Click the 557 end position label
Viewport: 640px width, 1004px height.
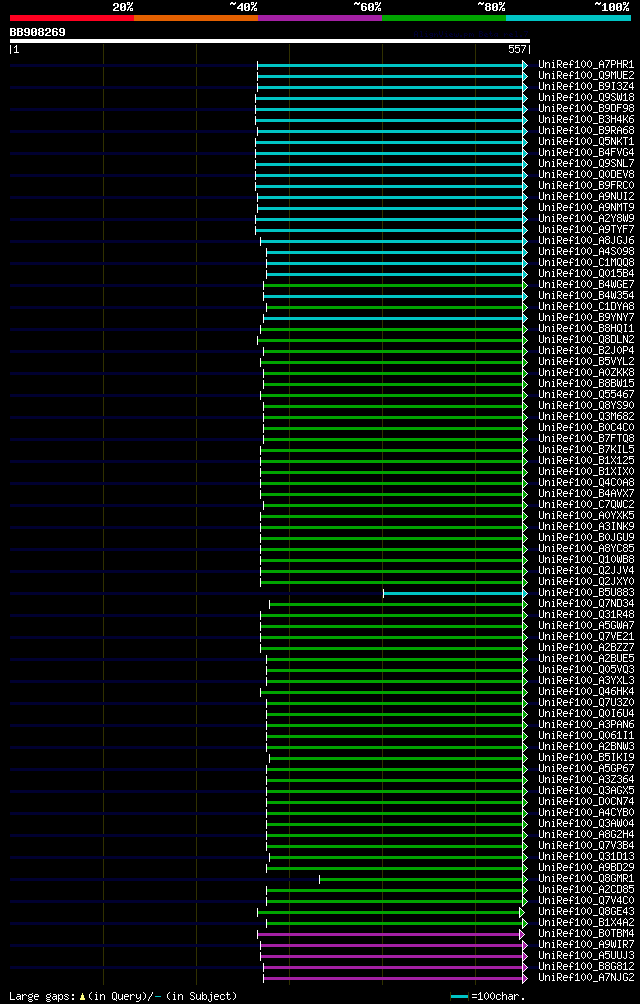point(519,49)
